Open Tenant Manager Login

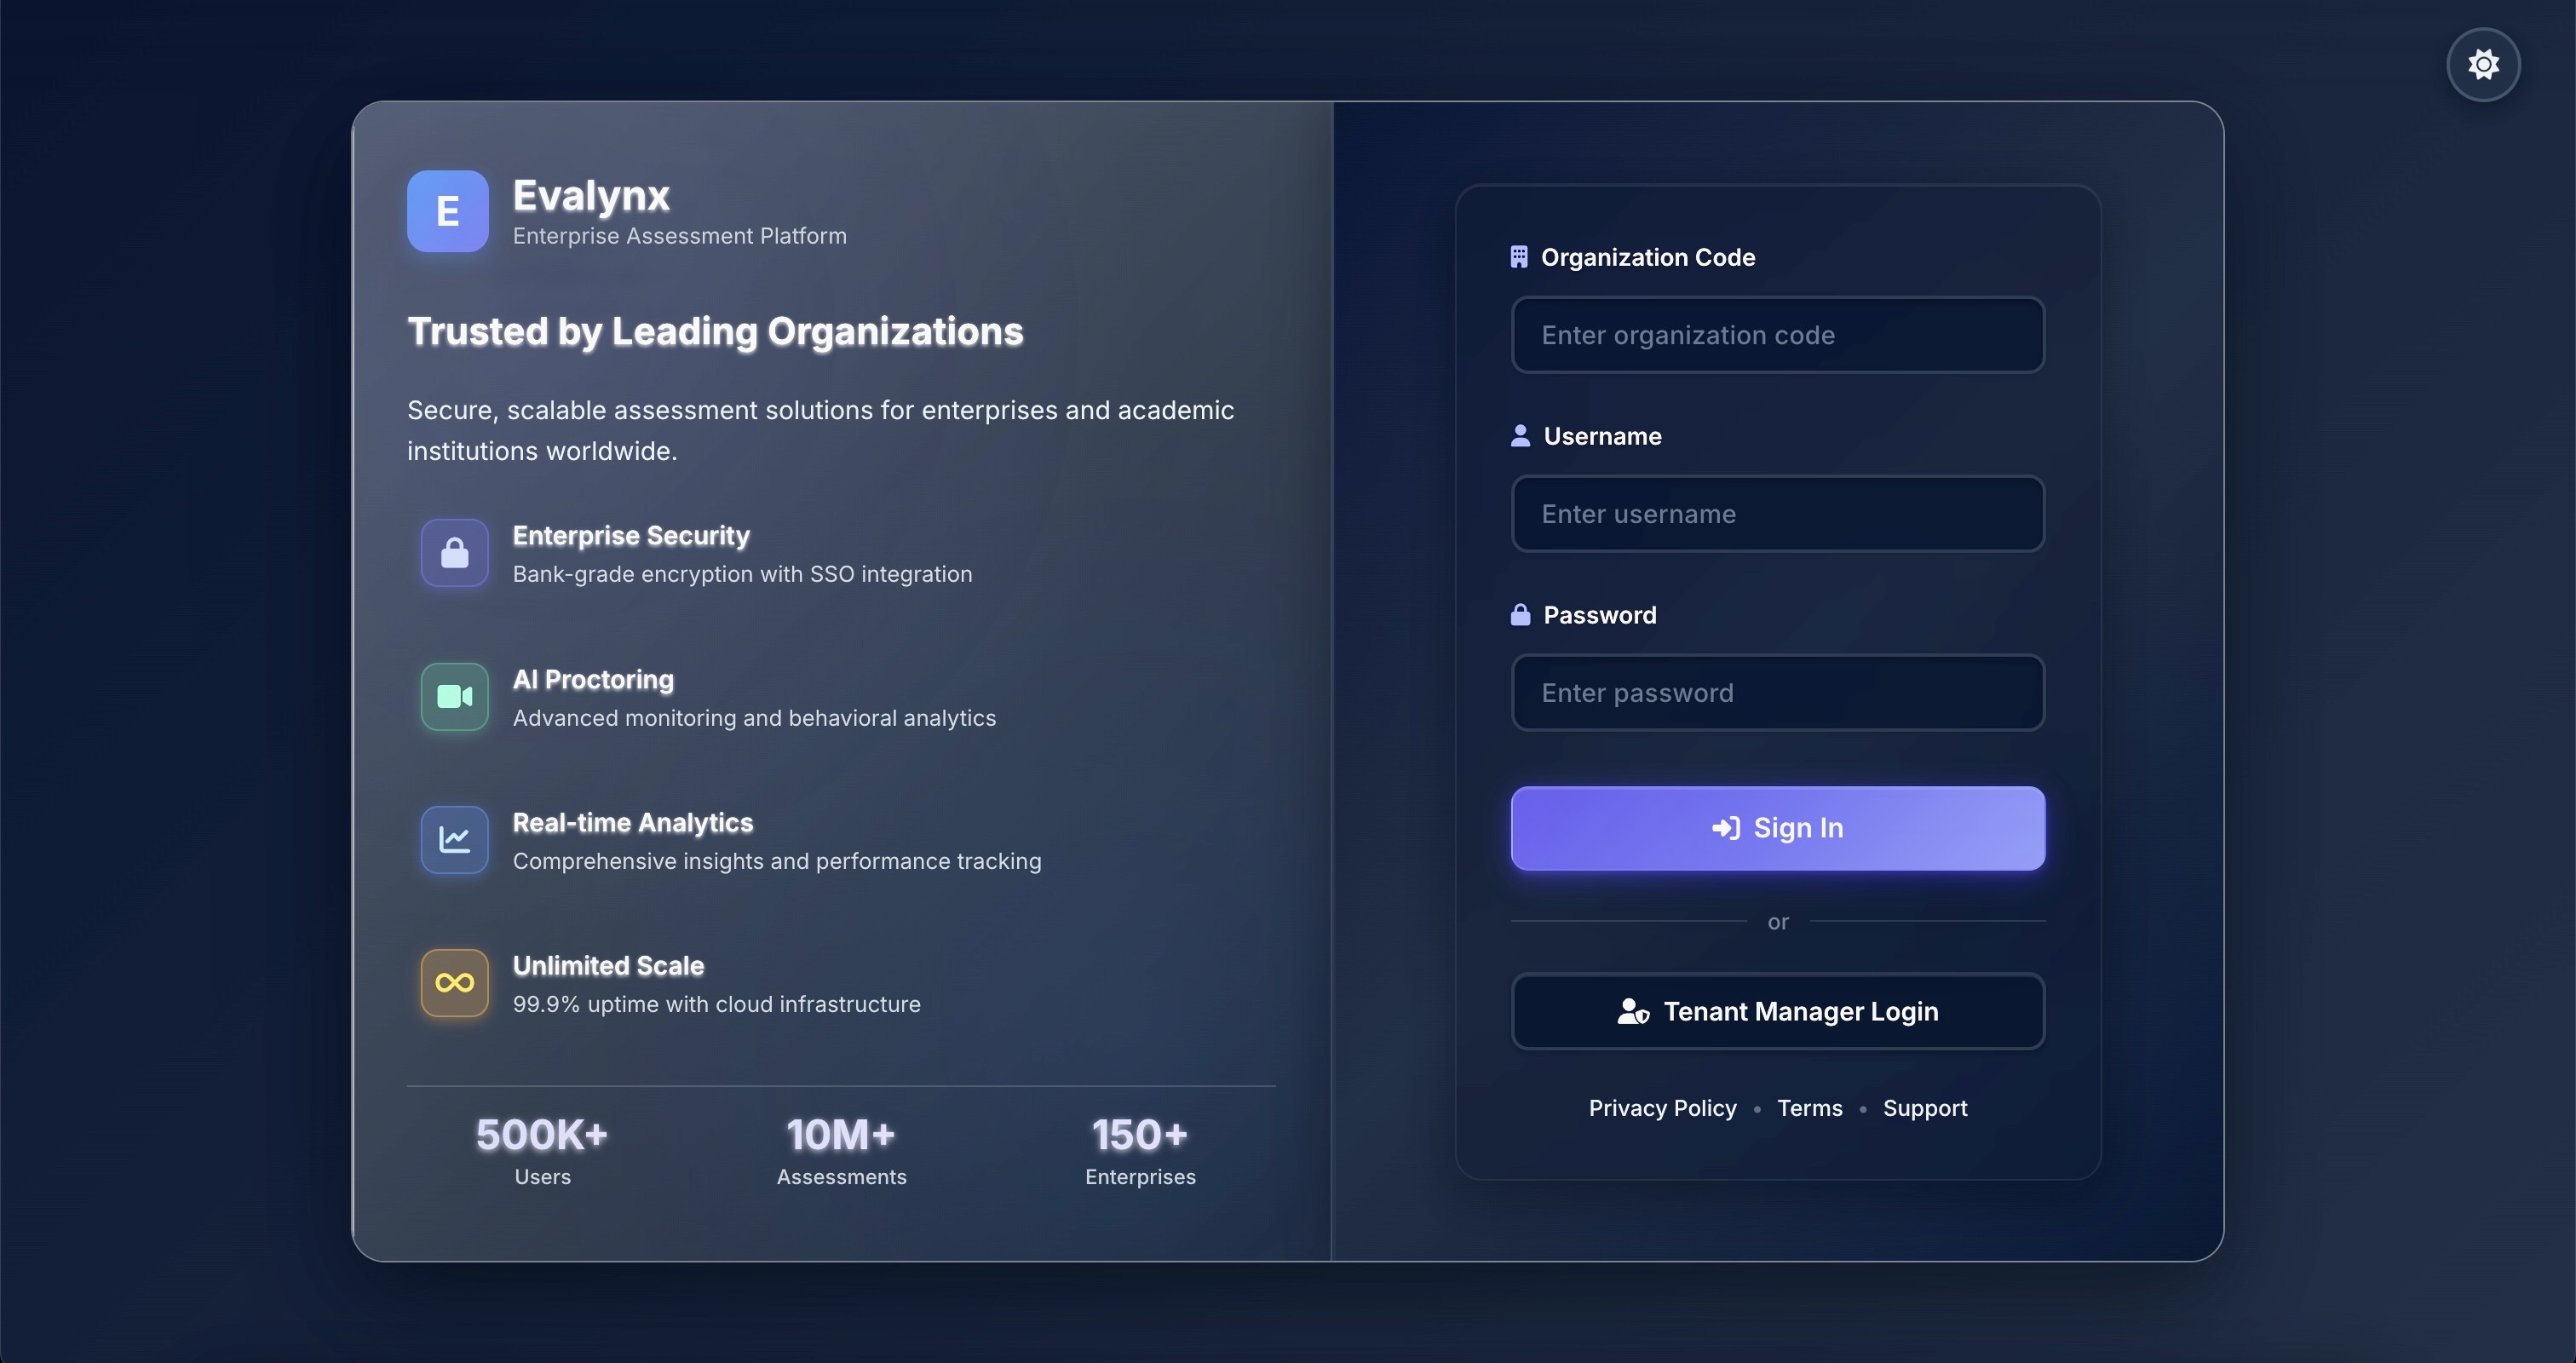1777,1011
